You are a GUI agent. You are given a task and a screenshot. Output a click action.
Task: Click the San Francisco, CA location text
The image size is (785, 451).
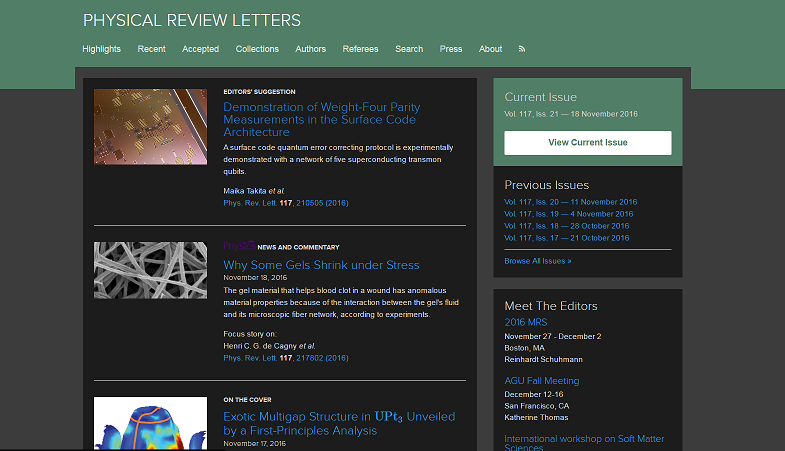537,406
